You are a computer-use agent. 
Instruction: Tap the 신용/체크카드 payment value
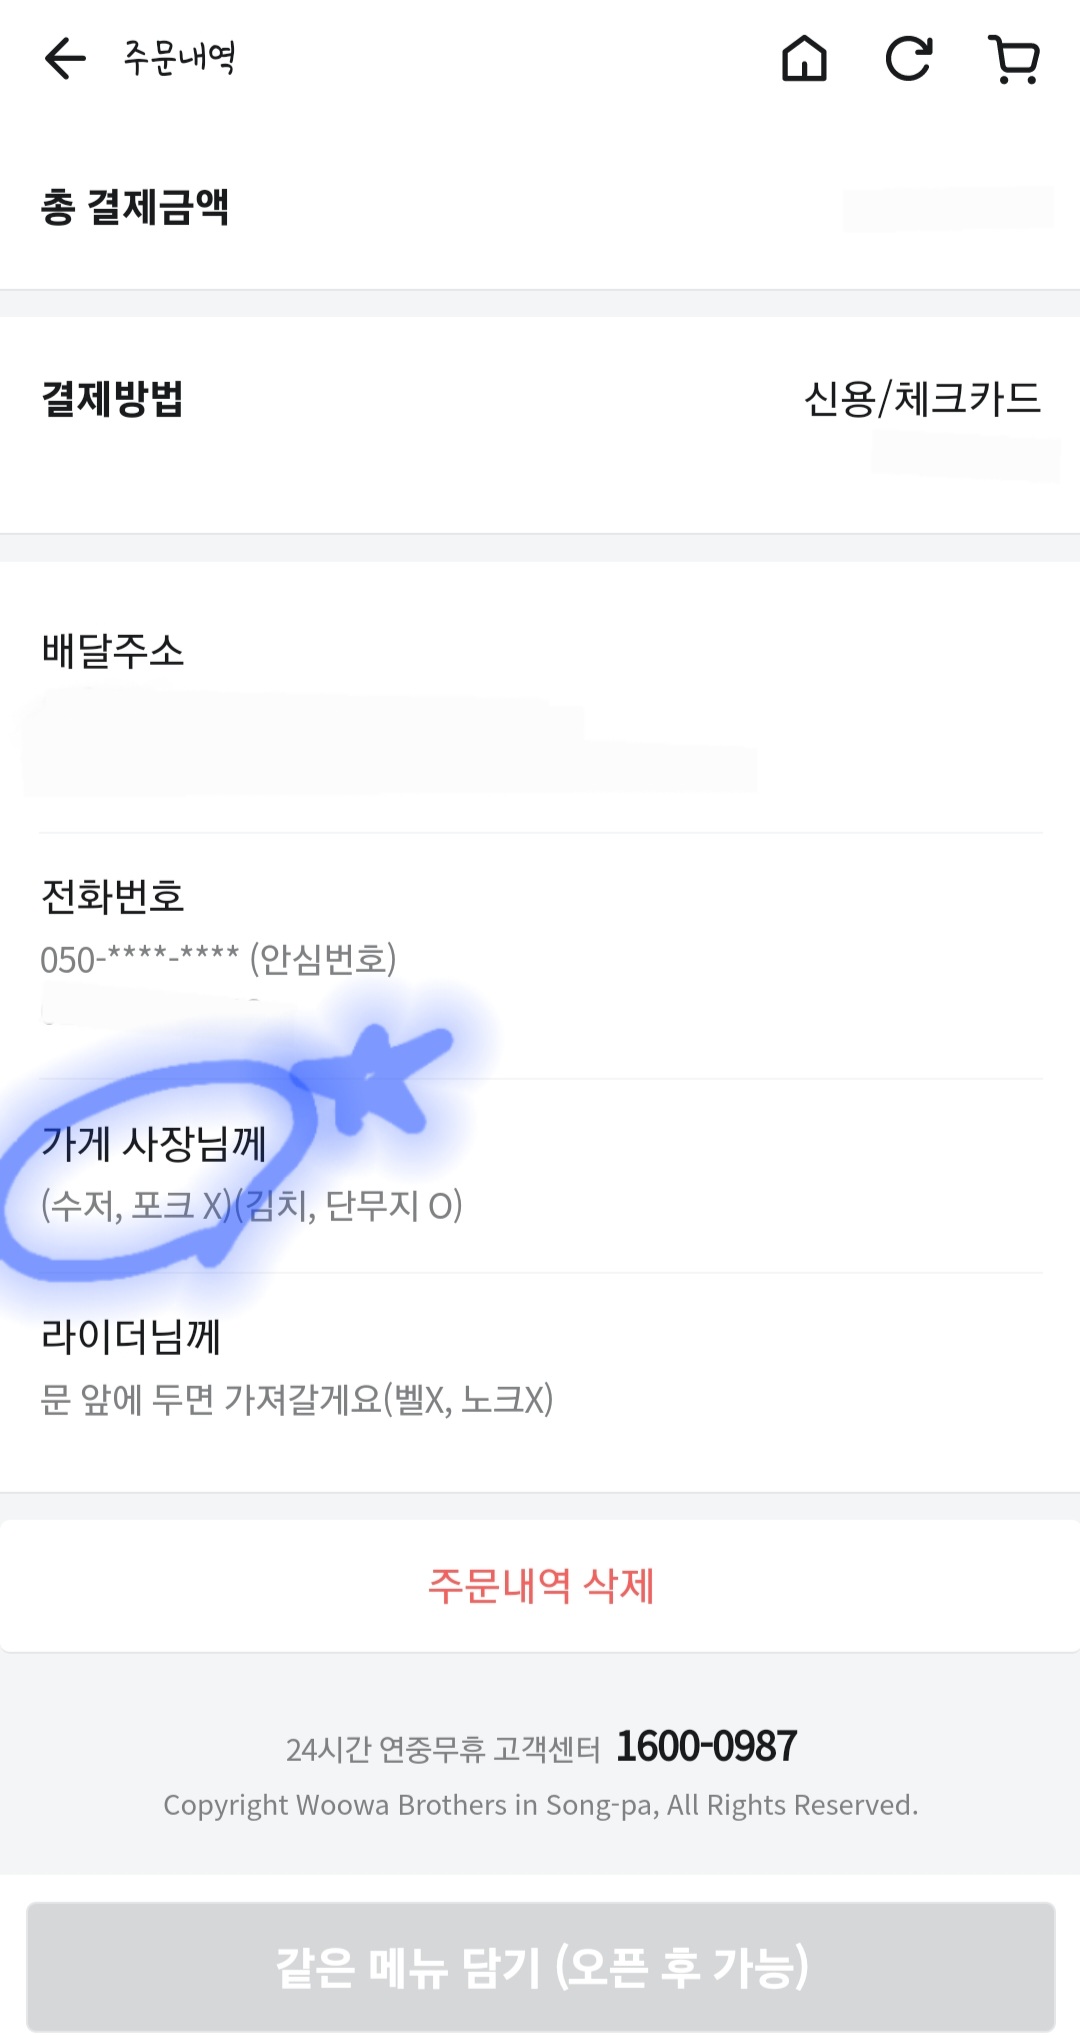[x=922, y=398]
